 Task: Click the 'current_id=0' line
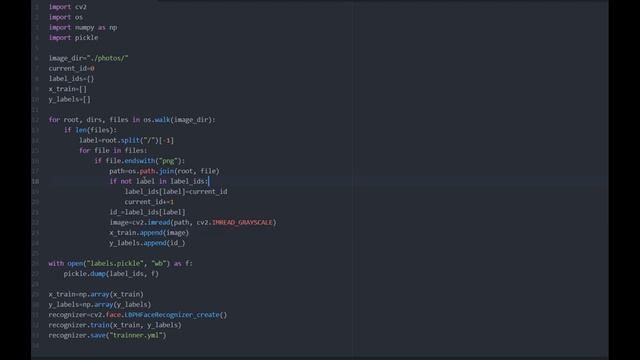(x=71, y=69)
